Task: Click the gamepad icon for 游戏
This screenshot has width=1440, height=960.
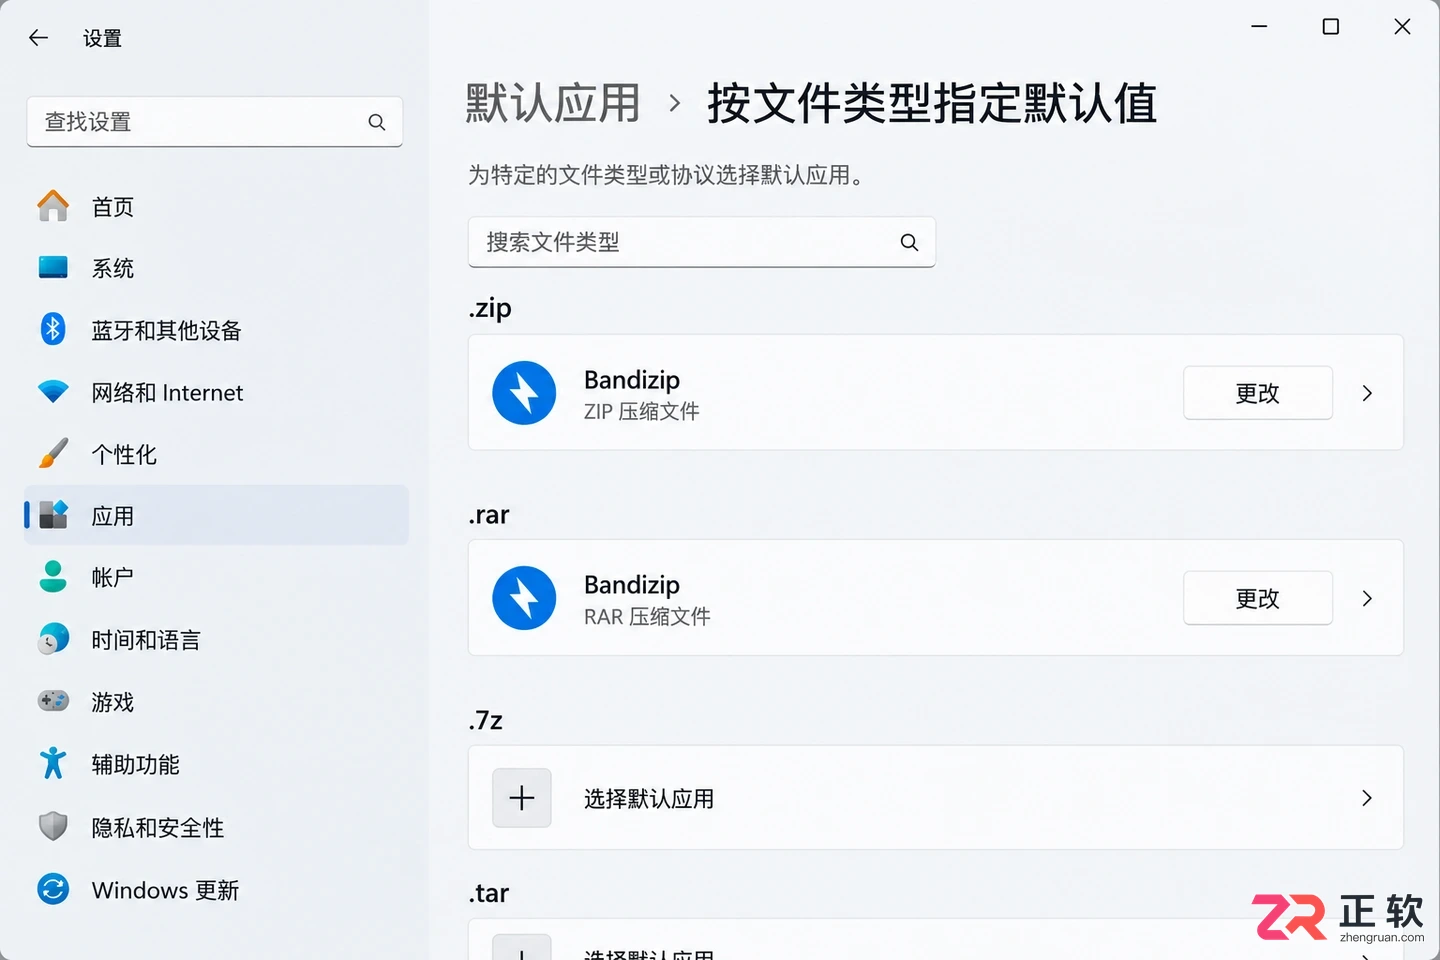Action: click(x=53, y=701)
